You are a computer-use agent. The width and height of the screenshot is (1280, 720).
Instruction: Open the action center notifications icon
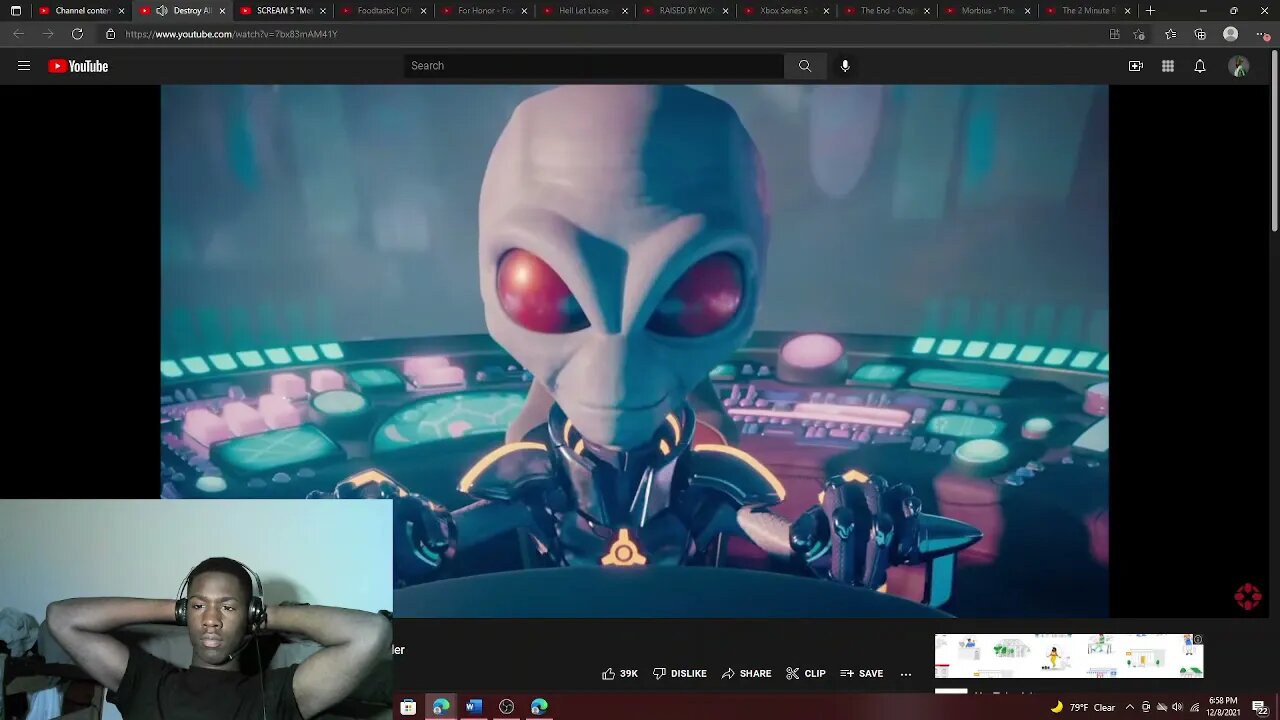pyautogui.click(x=1259, y=707)
